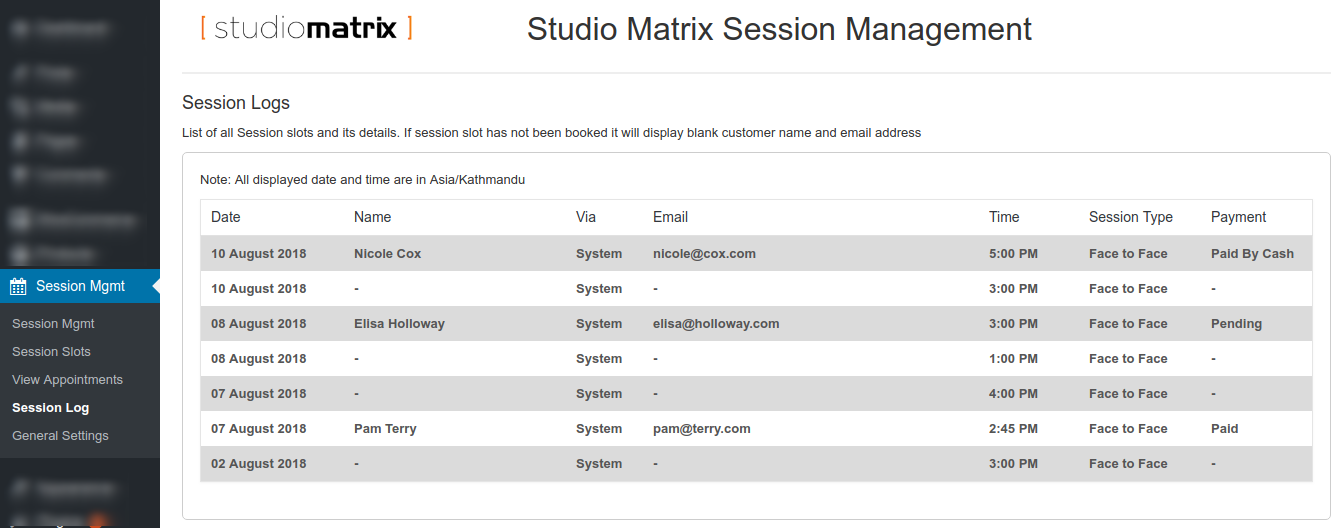The height and width of the screenshot is (528, 1339).
Task: Click the Date column header
Action: [226, 217]
